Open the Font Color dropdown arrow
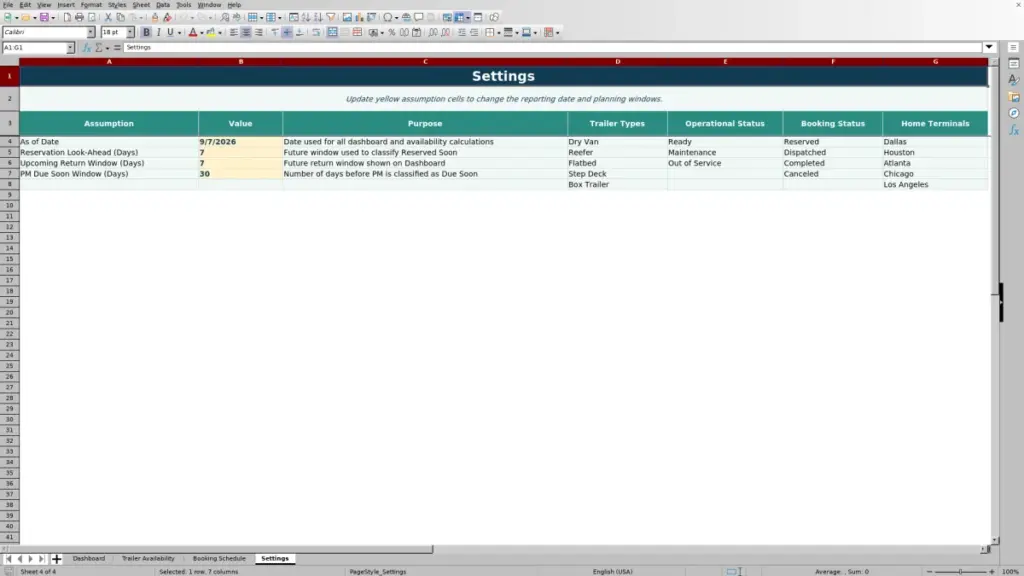The image size is (1024, 576). tap(202, 33)
